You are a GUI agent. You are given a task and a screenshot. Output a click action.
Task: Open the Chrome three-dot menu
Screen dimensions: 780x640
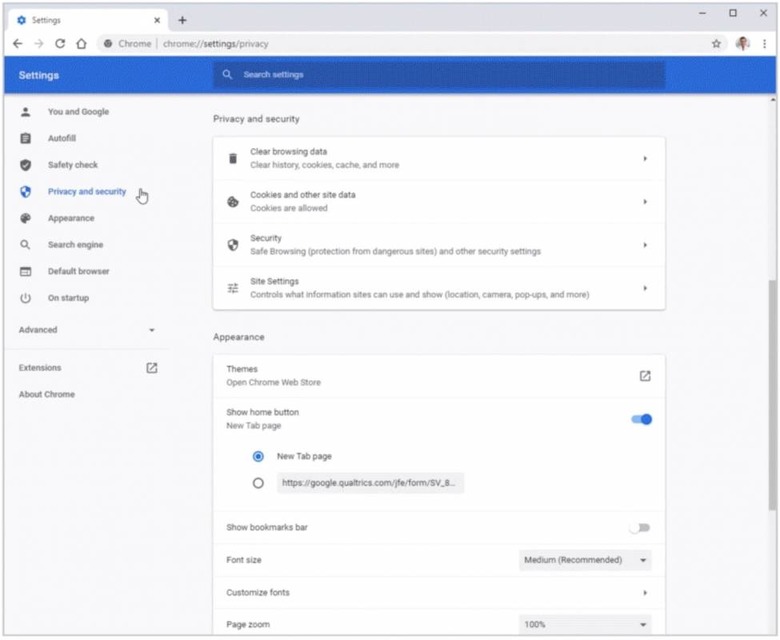tap(763, 44)
